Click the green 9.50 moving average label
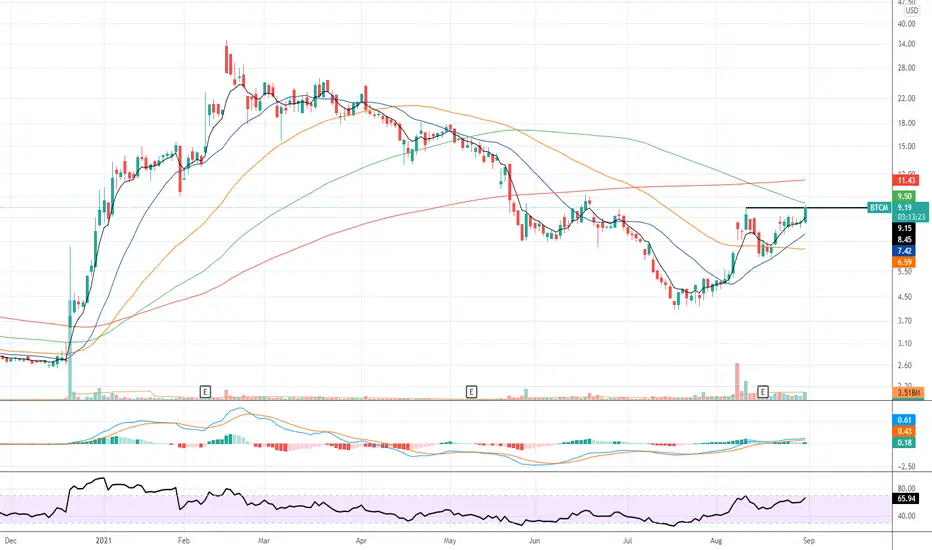 point(904,196)
